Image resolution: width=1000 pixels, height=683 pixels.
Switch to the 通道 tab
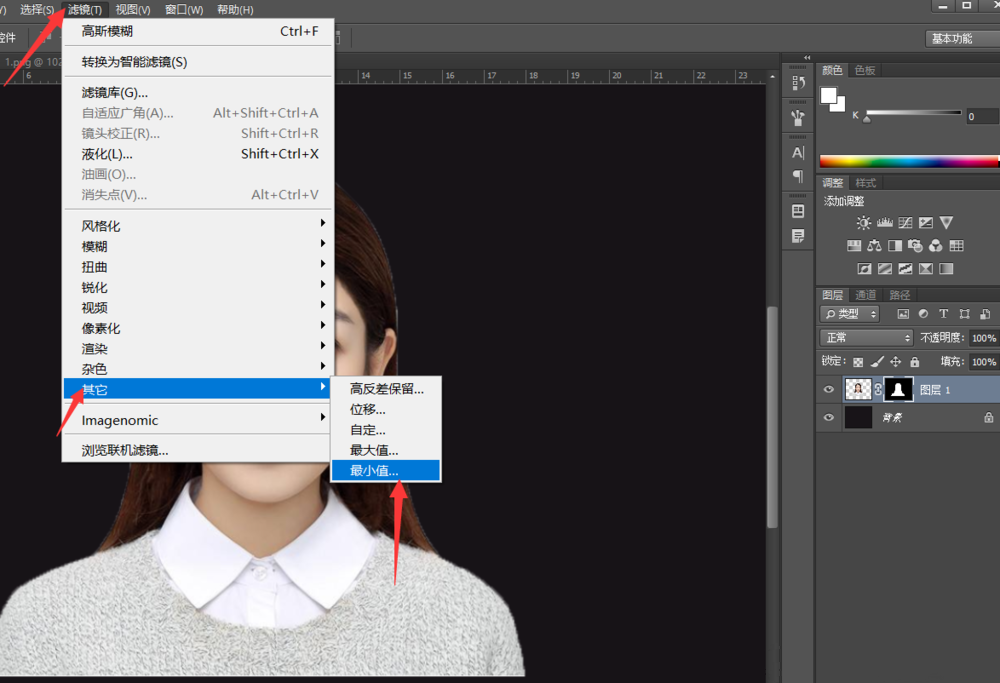(x=866, y=295)
